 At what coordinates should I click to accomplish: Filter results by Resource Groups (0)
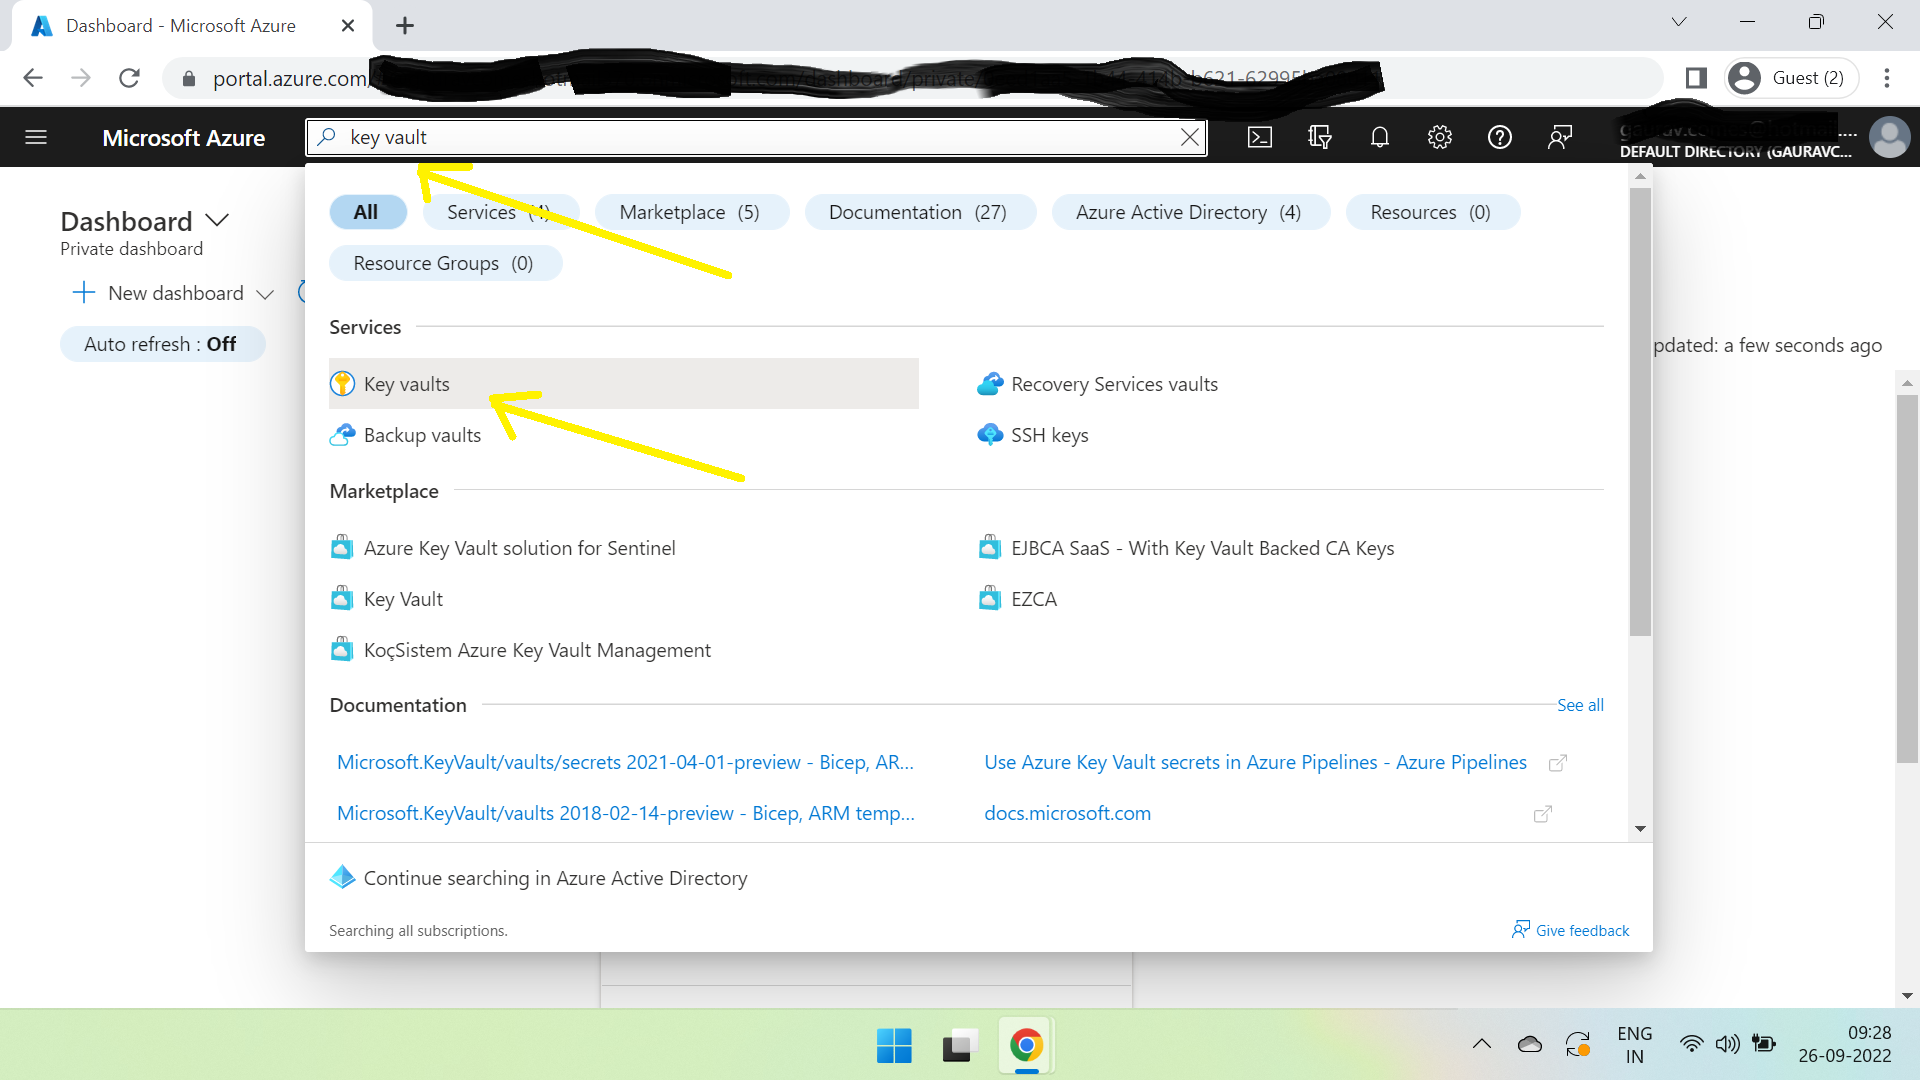tap(444, 263)
